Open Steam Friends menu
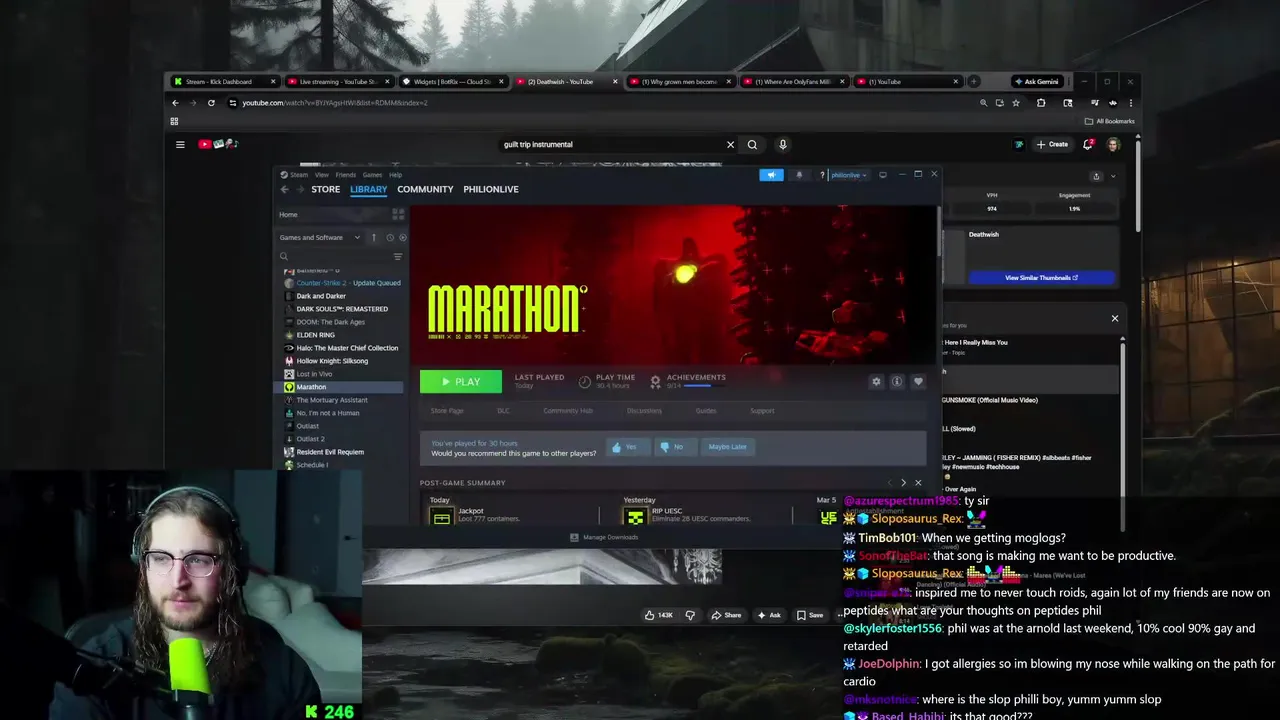This screenshot has width=1280, height=720. point(345,175)
